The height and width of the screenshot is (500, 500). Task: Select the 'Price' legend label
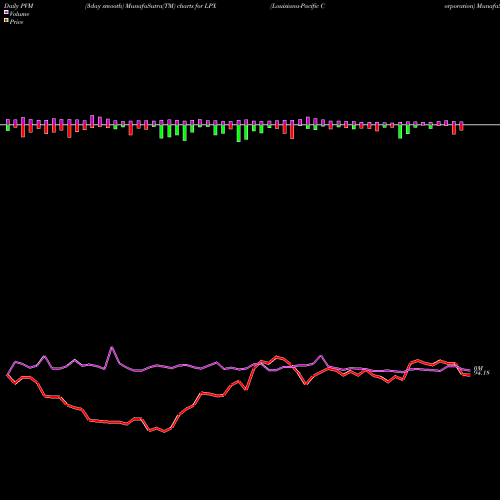click(16, 22)
